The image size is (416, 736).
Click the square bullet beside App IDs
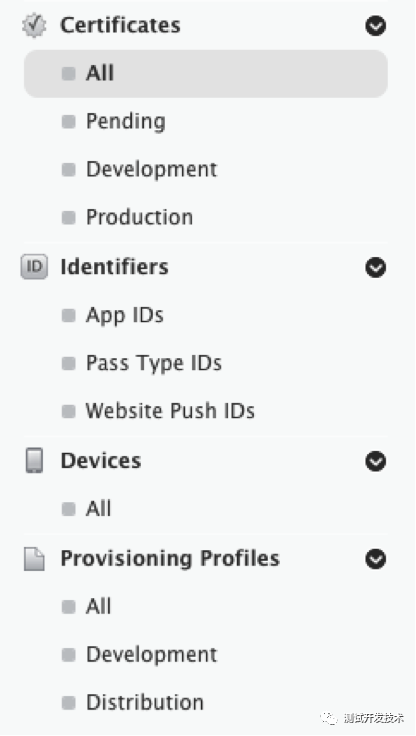tap(69, 315)
